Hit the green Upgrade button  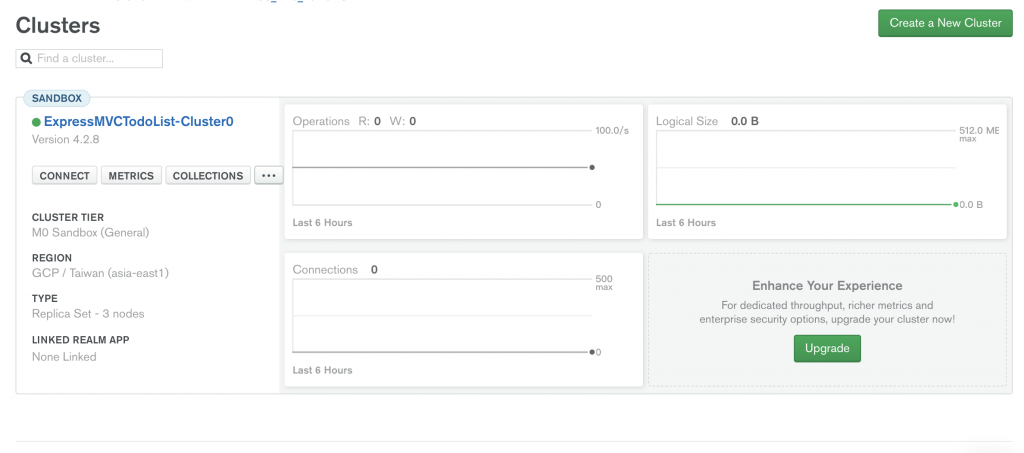click(x=827, y=348)
